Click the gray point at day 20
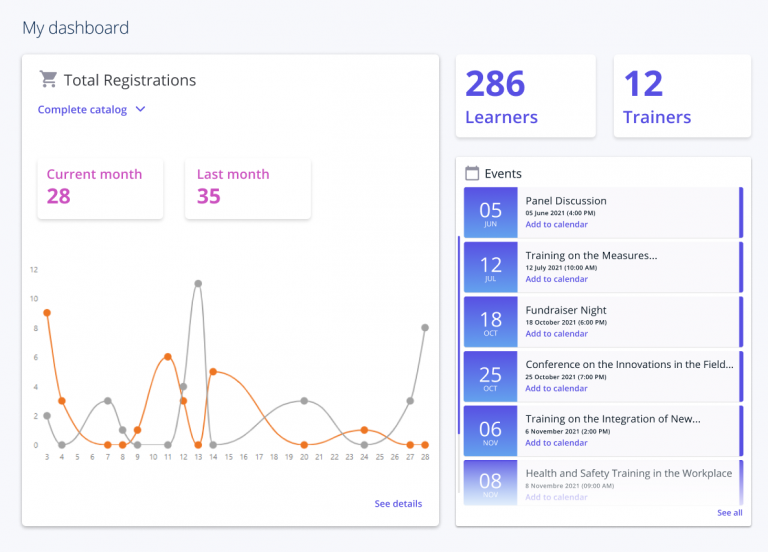This screenshot has height=552, width=768. click(x=304, y=401)
